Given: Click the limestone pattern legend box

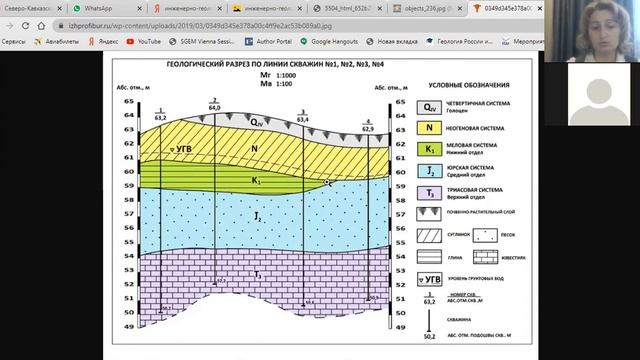Looking at the screenshot, I should coord(485,257).
